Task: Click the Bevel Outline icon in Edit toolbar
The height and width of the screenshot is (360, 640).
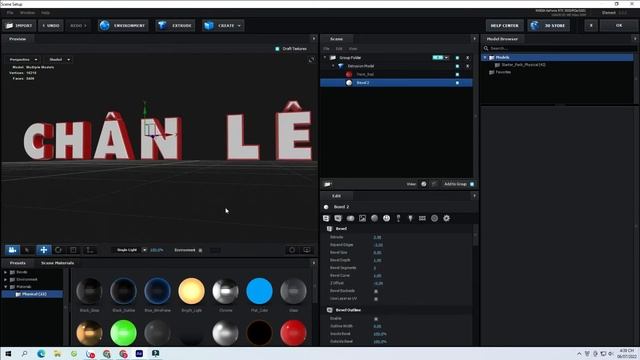Action: point(338,218)
